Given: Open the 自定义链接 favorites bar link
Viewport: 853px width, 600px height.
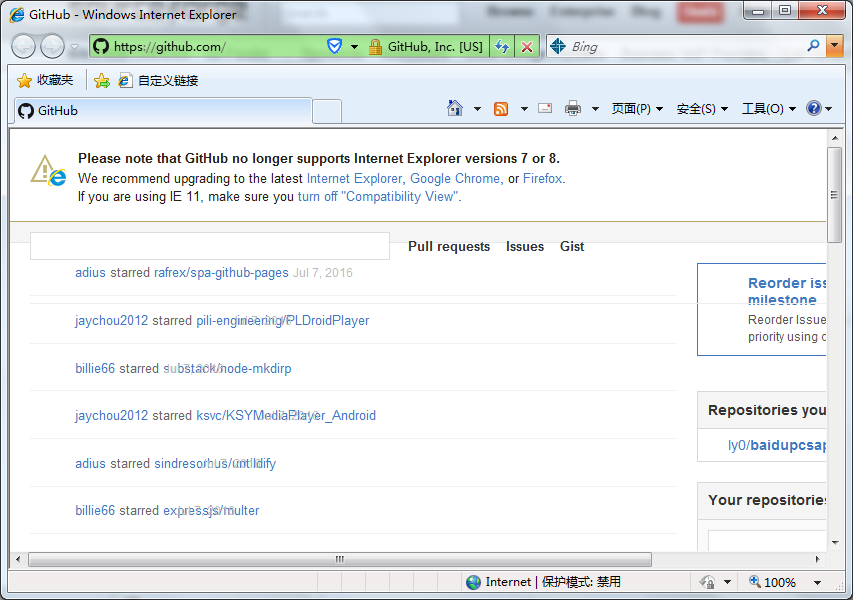Looking at the screenshot, I should (x=158, y=81).
